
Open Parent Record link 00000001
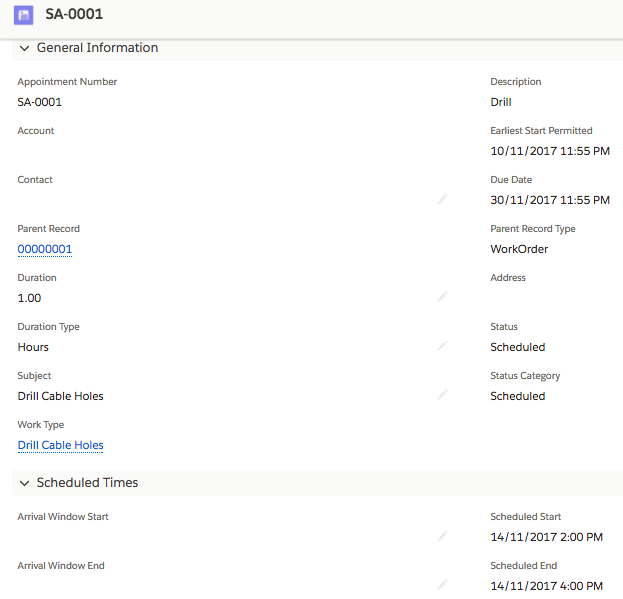45,249
